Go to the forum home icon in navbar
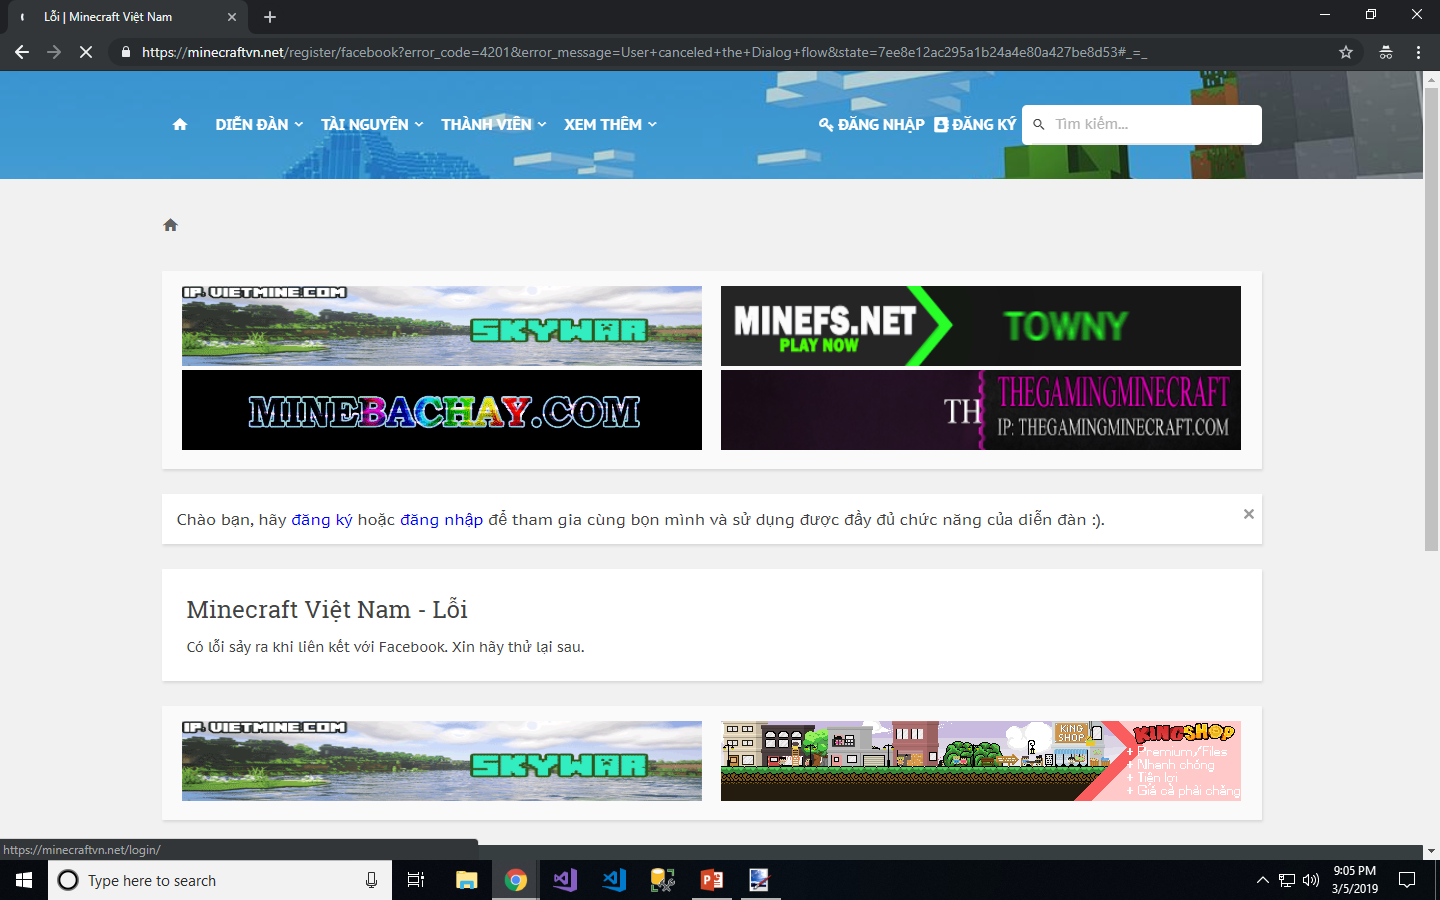Screen dimensions: 1440x900 (180, 124)
